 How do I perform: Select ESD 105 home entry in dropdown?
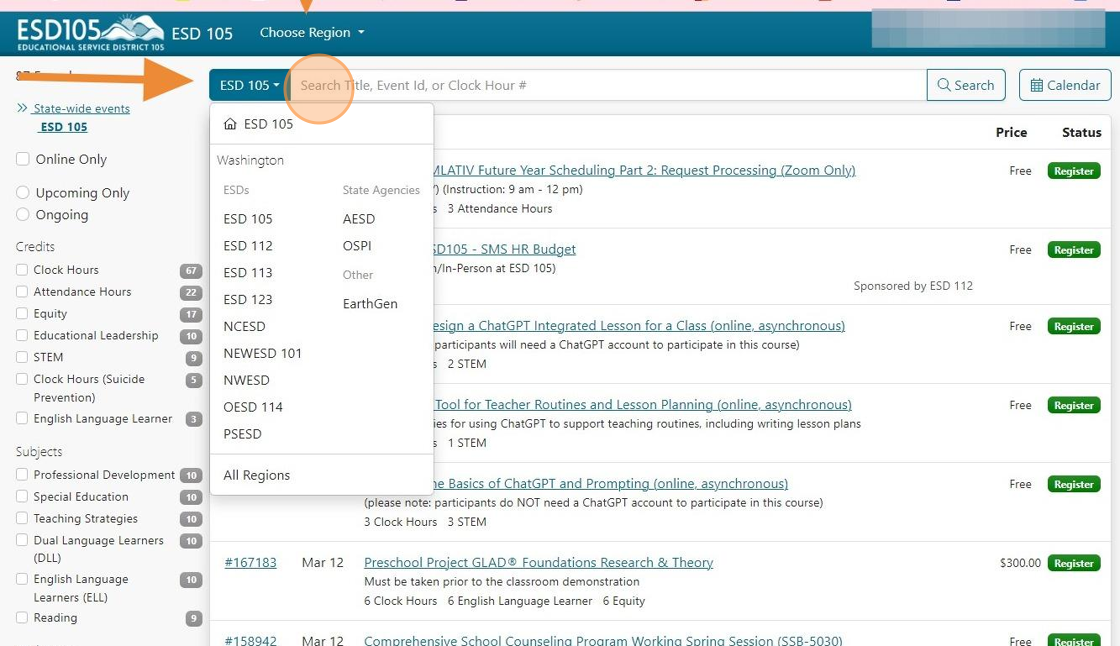tap(321, 124)
